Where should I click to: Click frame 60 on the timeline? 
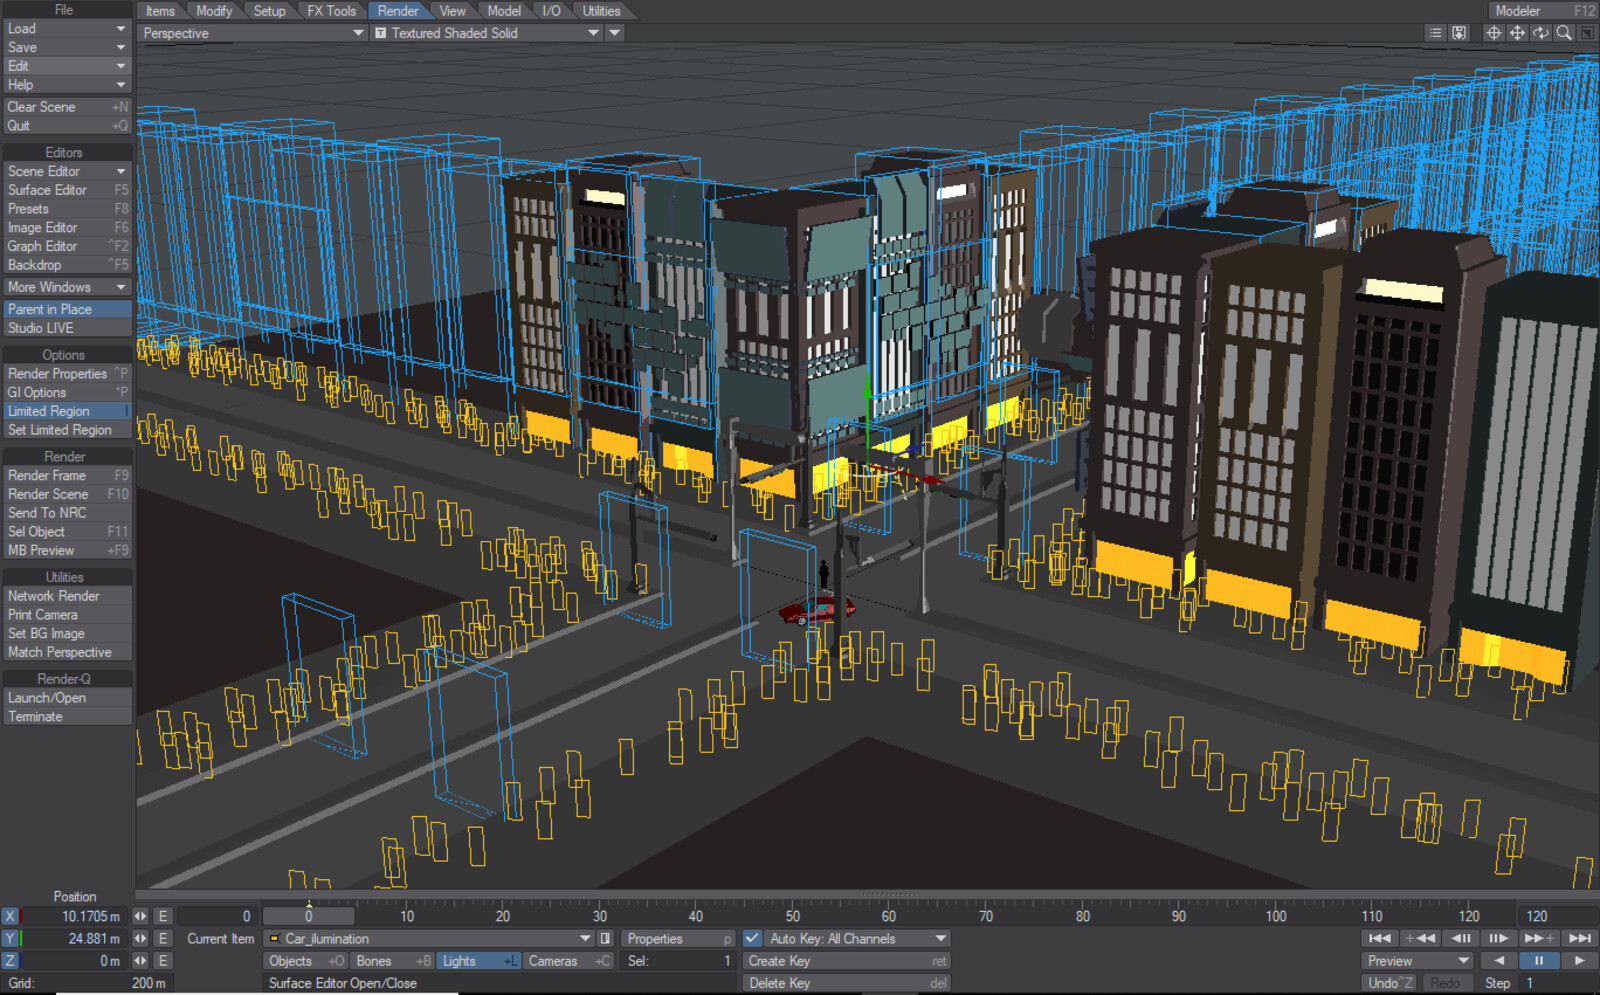pyautogui.click(x=888, y=916)
